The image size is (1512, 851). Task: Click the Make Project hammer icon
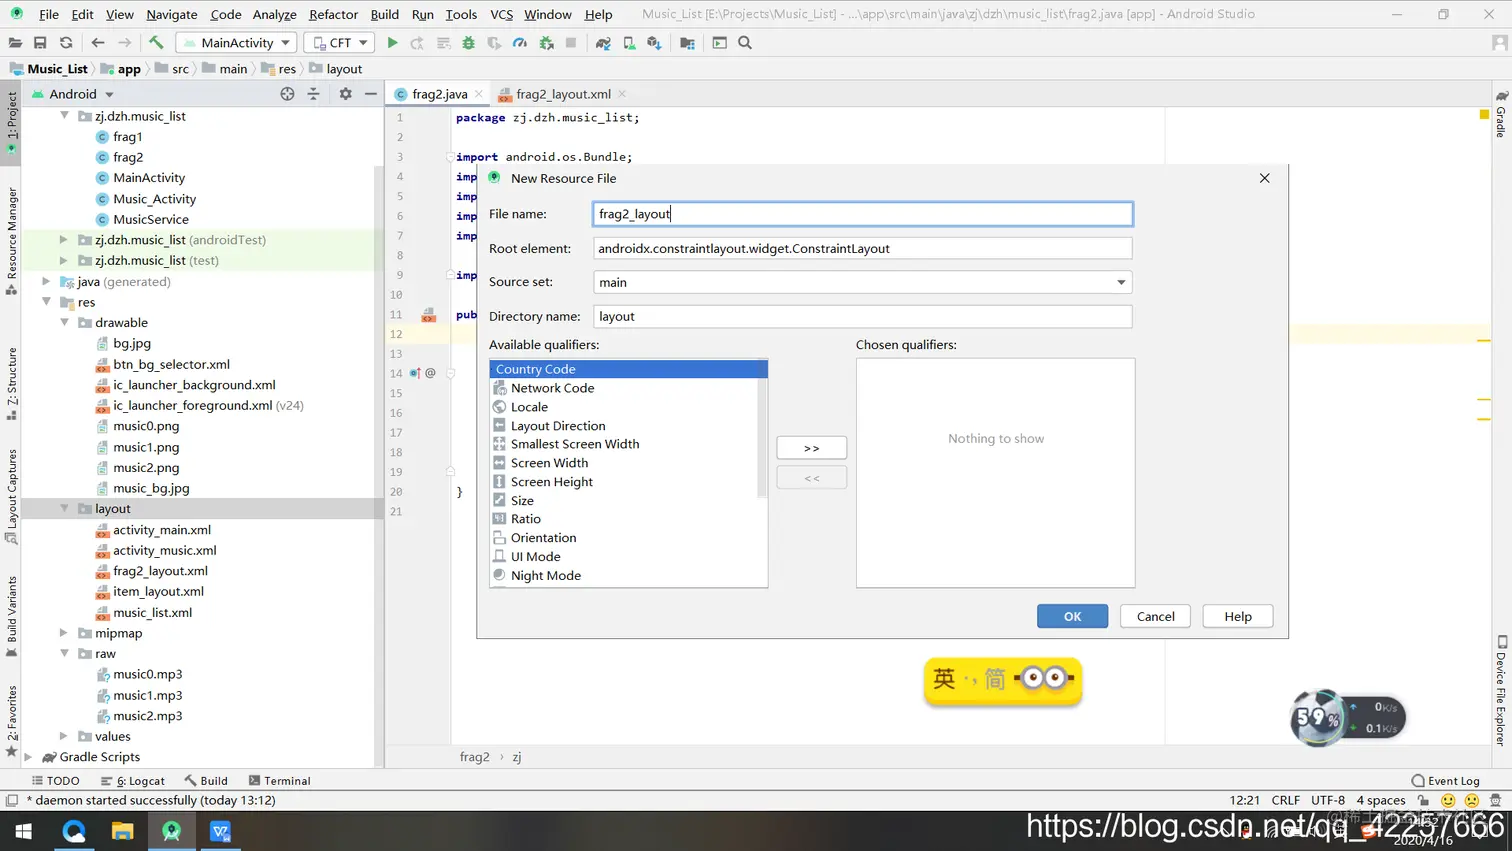[x=156, y=43]
